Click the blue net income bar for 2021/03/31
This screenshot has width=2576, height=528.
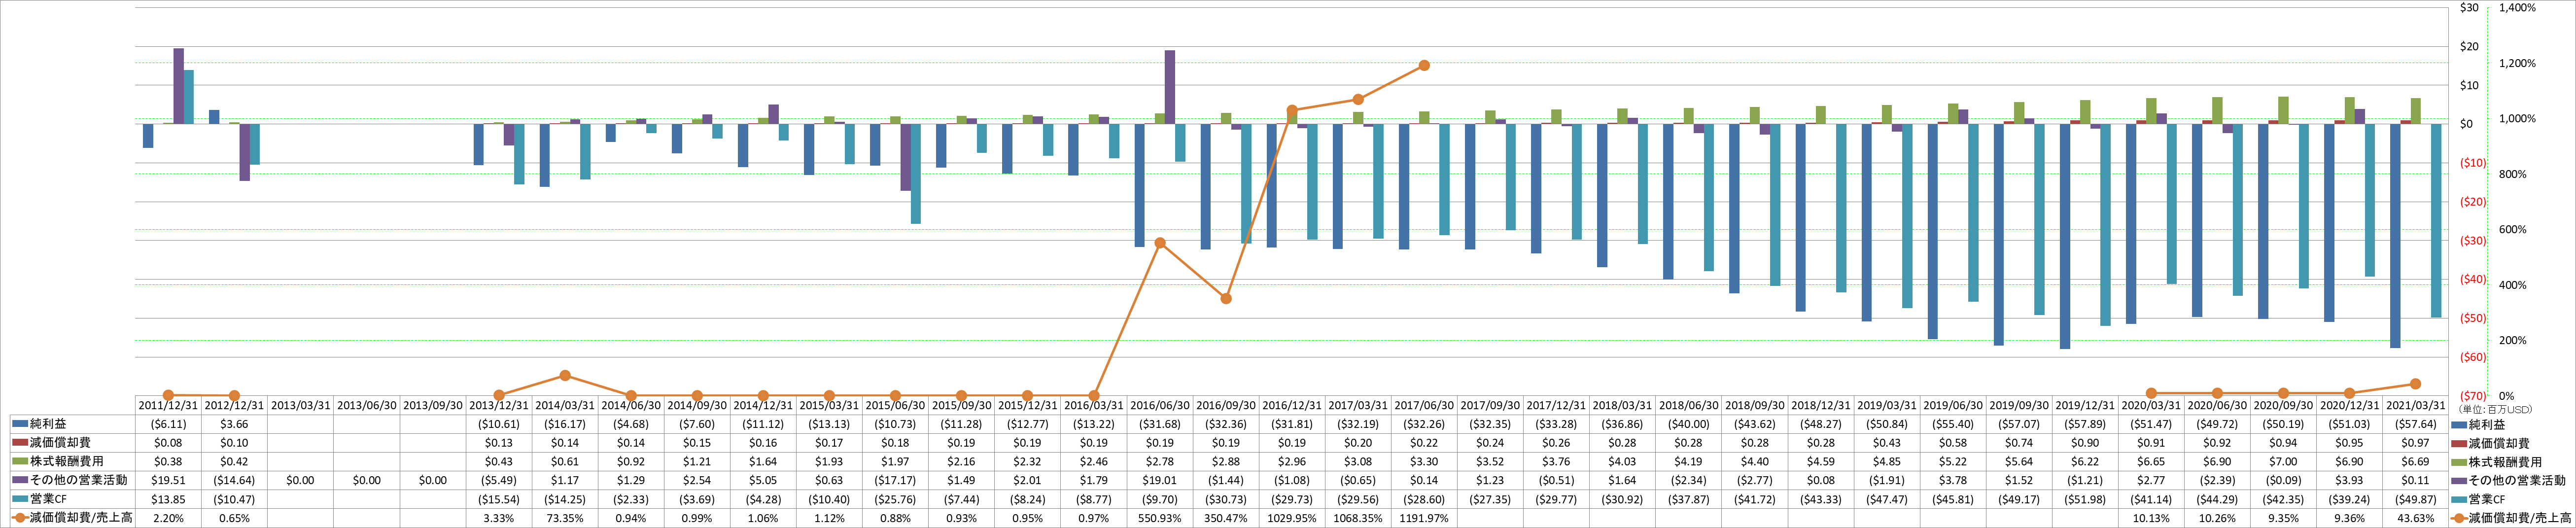coord(2395,236)
